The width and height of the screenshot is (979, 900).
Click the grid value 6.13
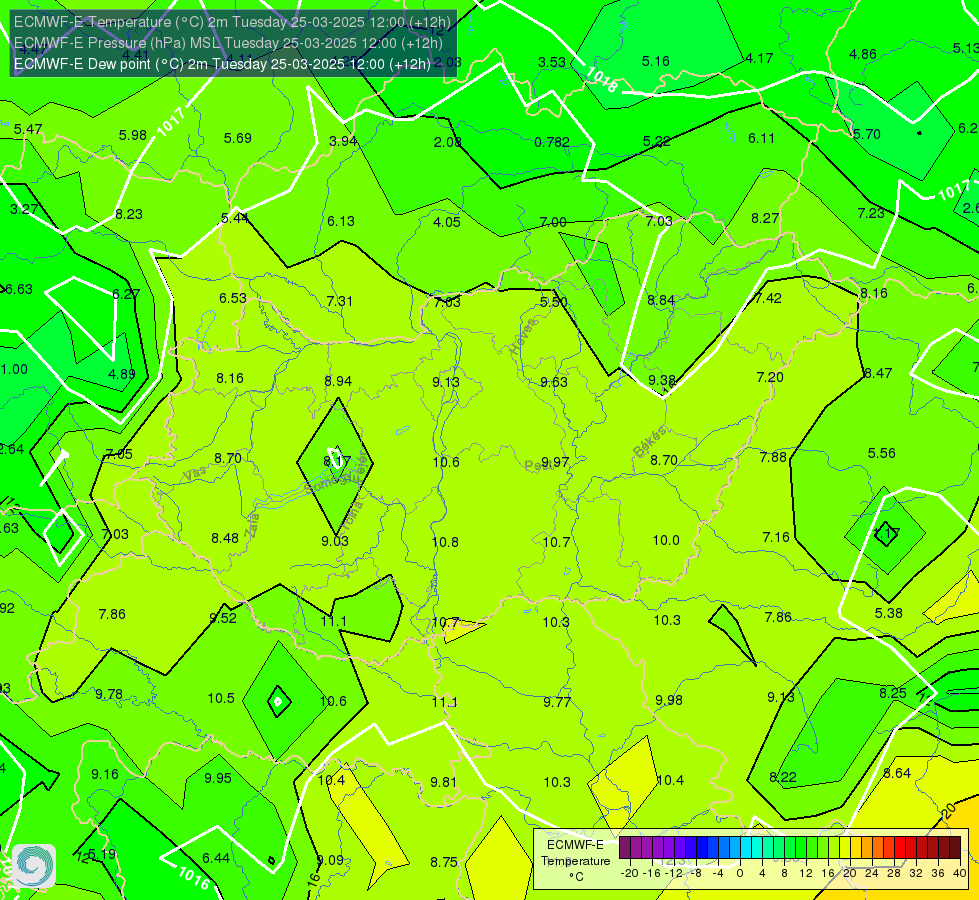point(341,221)
